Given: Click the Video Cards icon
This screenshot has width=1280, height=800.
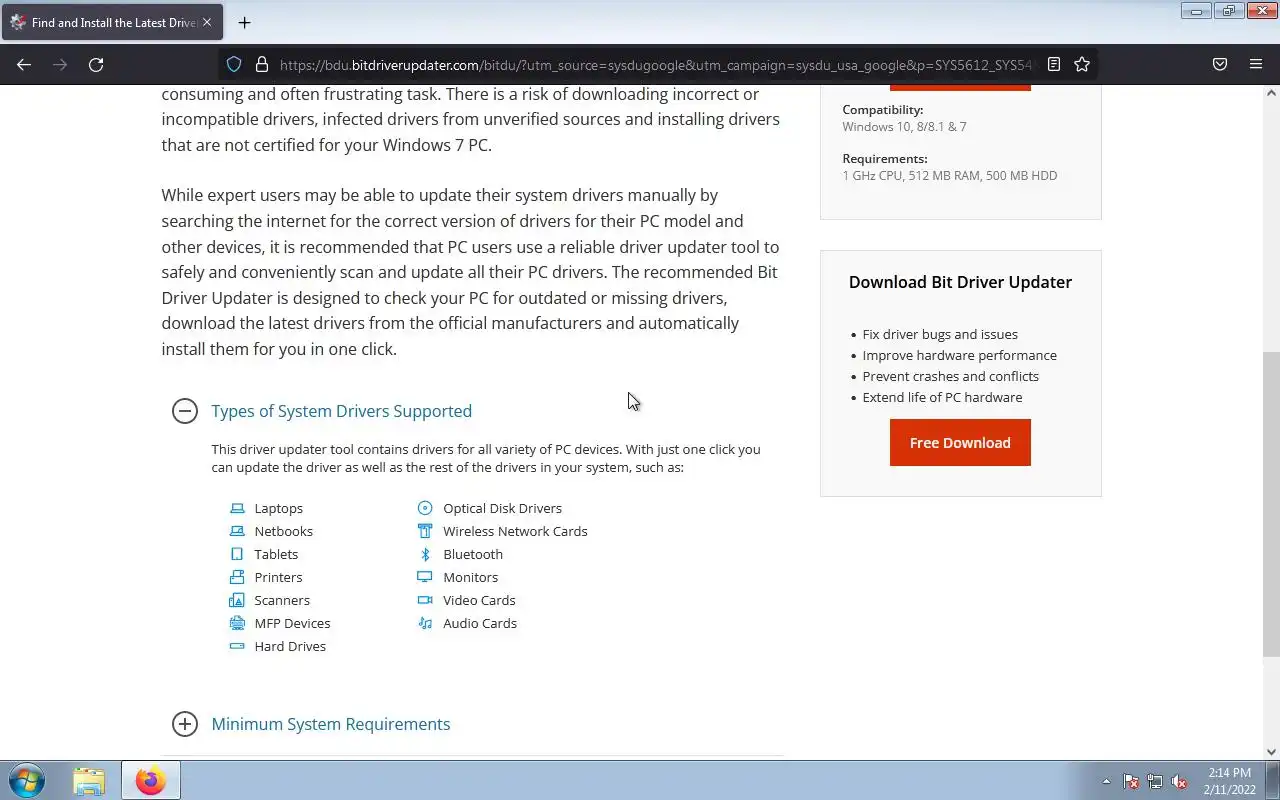Looking at the screenshot, I should 425,600.
